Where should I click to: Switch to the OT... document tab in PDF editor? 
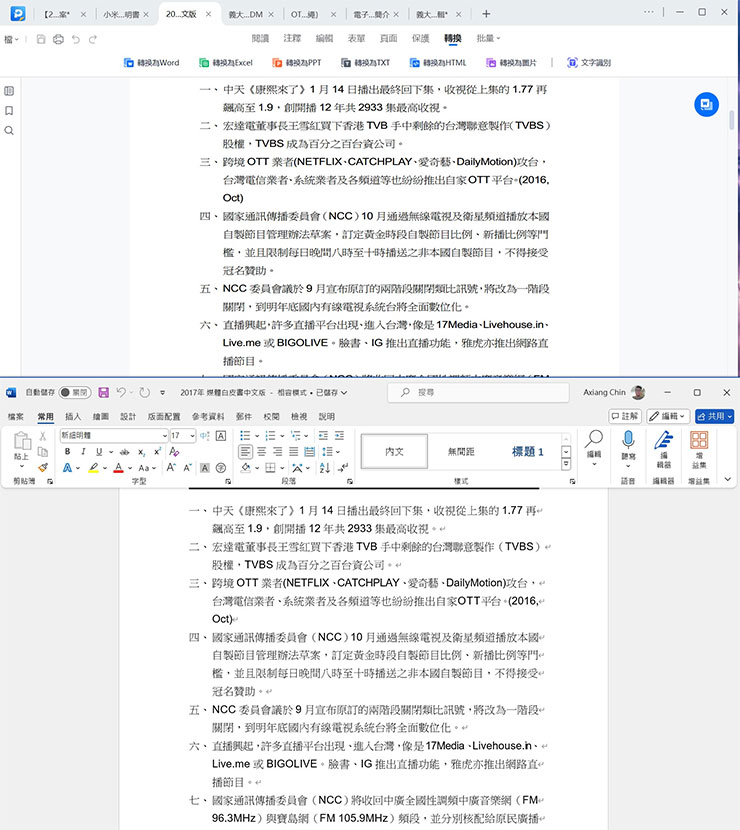(304, 14)
